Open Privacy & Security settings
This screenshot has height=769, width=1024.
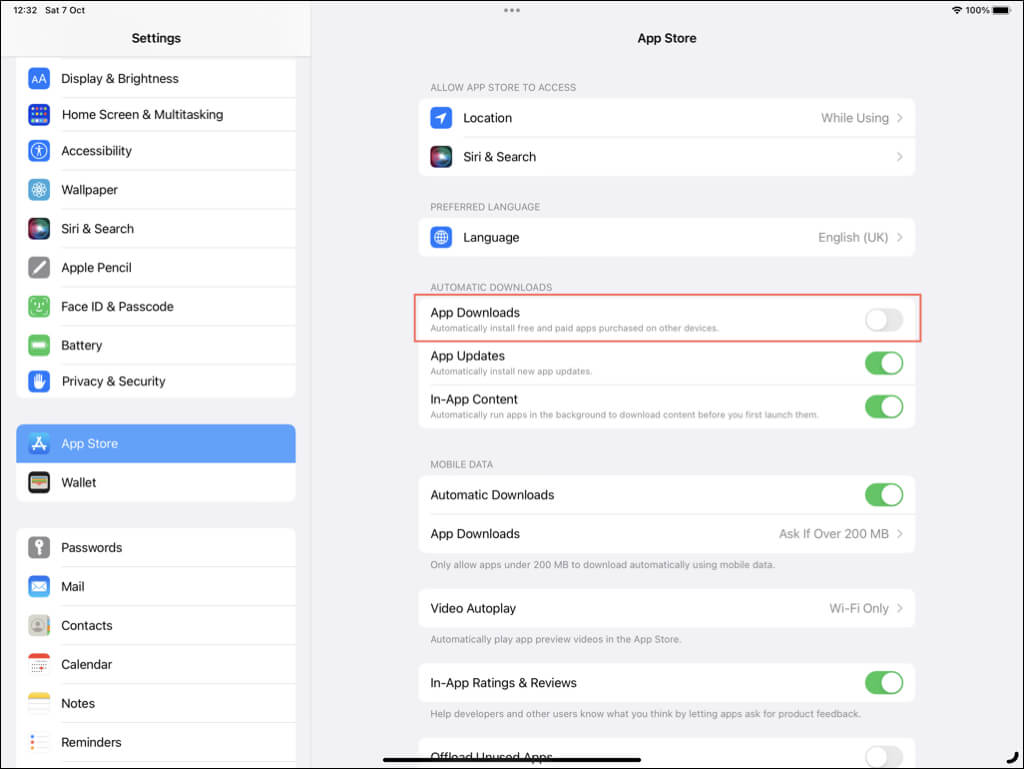click(155, 381)
